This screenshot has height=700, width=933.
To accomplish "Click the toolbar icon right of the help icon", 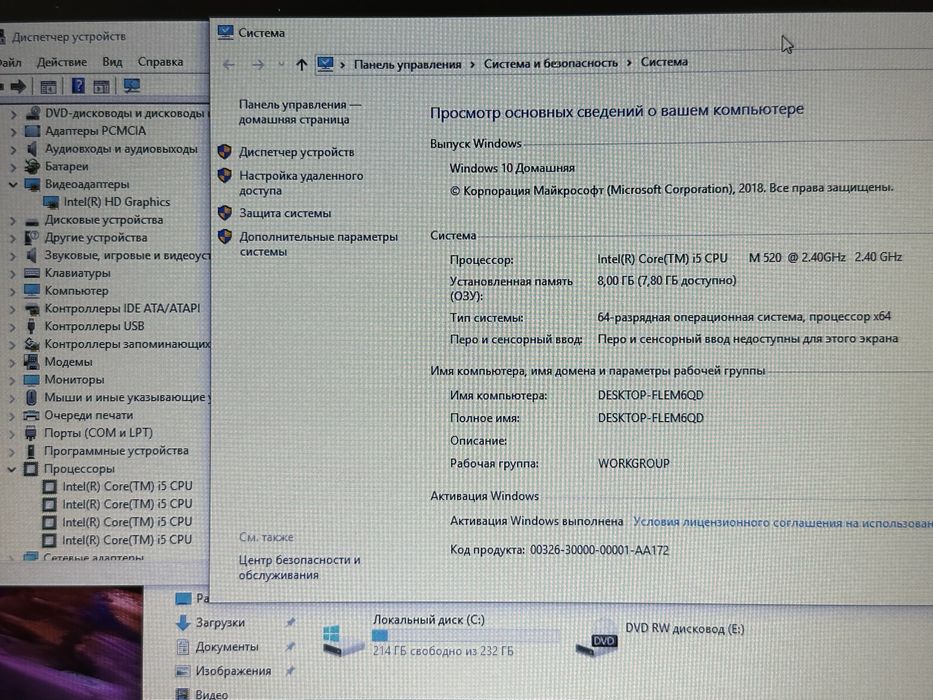I will click(x=101, y=87).
